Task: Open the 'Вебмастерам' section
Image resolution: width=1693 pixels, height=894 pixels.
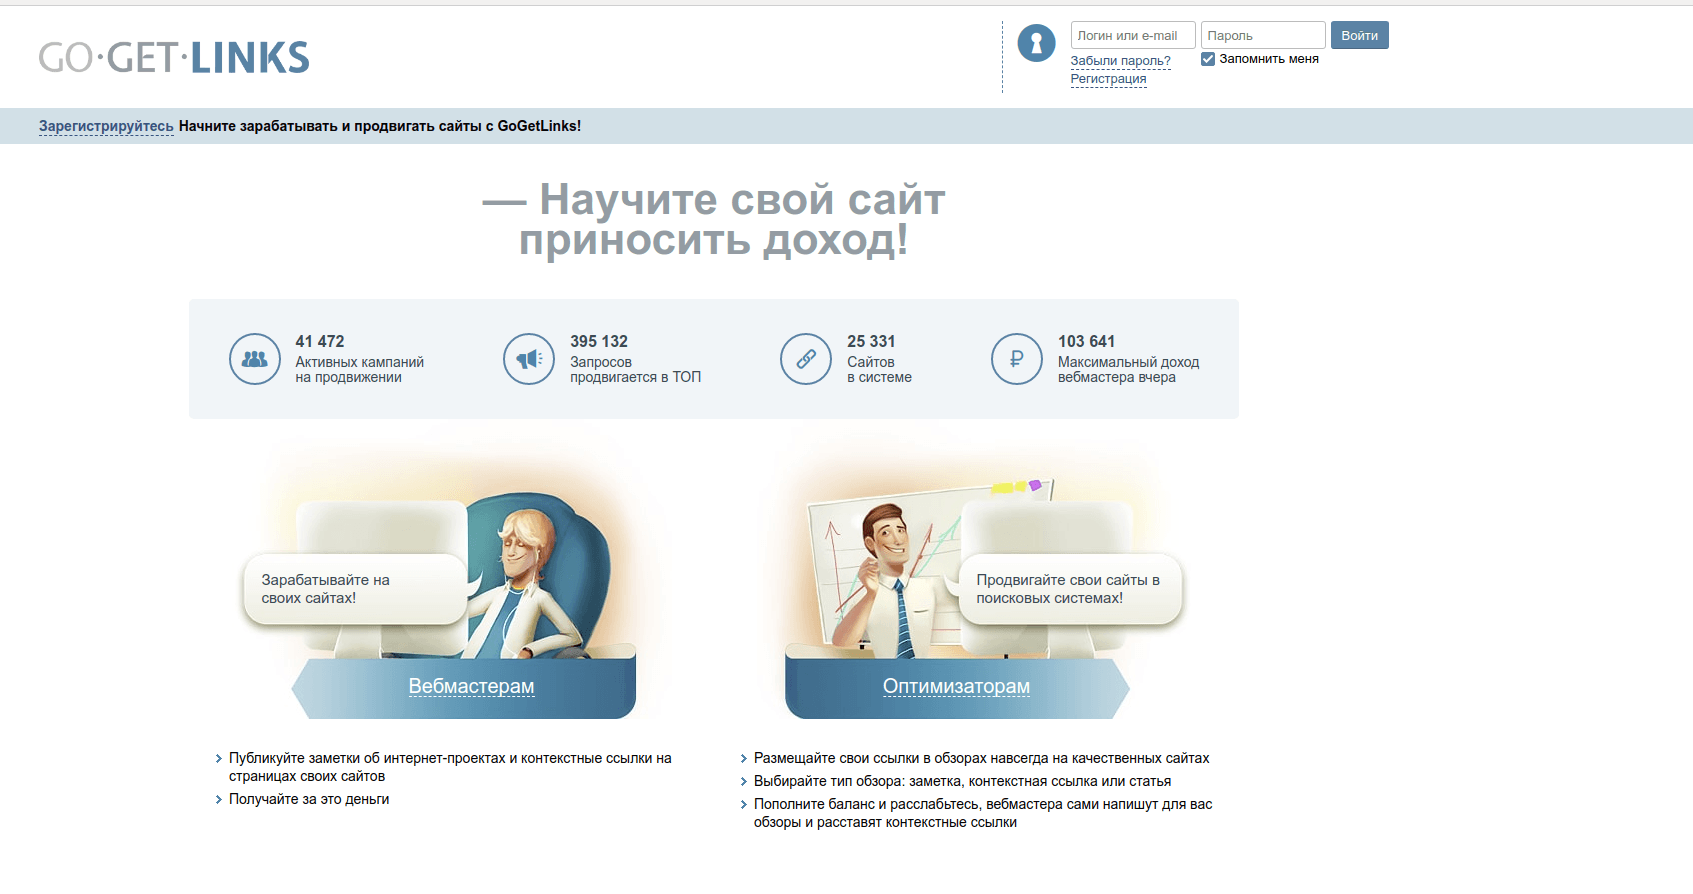Action: (x=471, y=686)
